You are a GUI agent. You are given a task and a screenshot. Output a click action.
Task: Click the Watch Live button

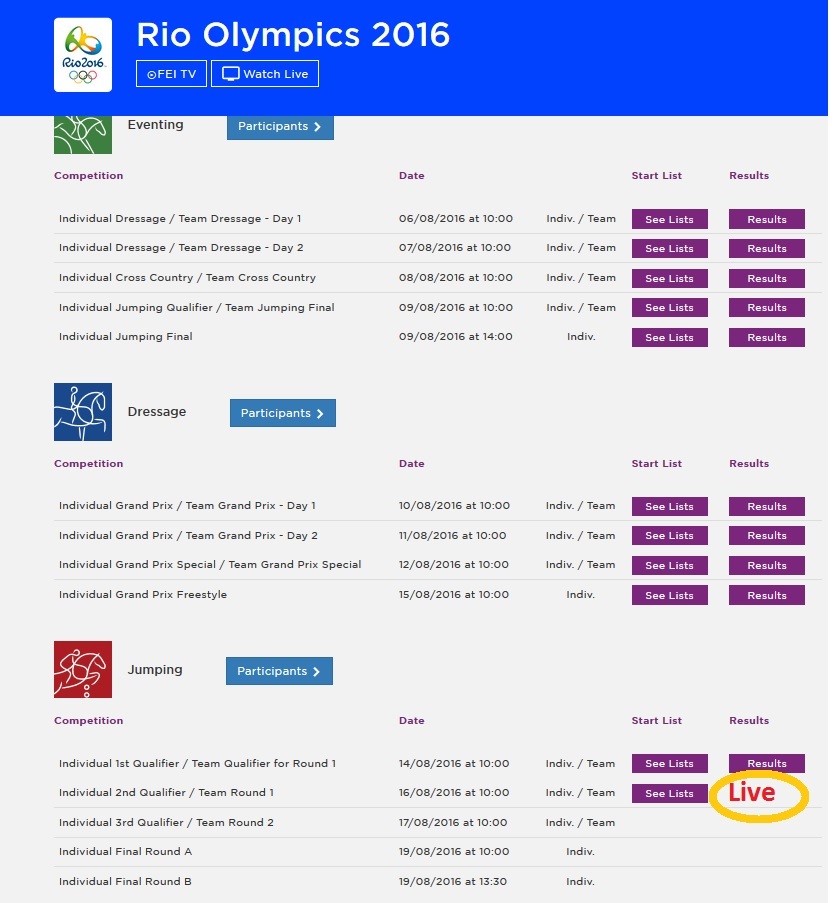(265, 74)
